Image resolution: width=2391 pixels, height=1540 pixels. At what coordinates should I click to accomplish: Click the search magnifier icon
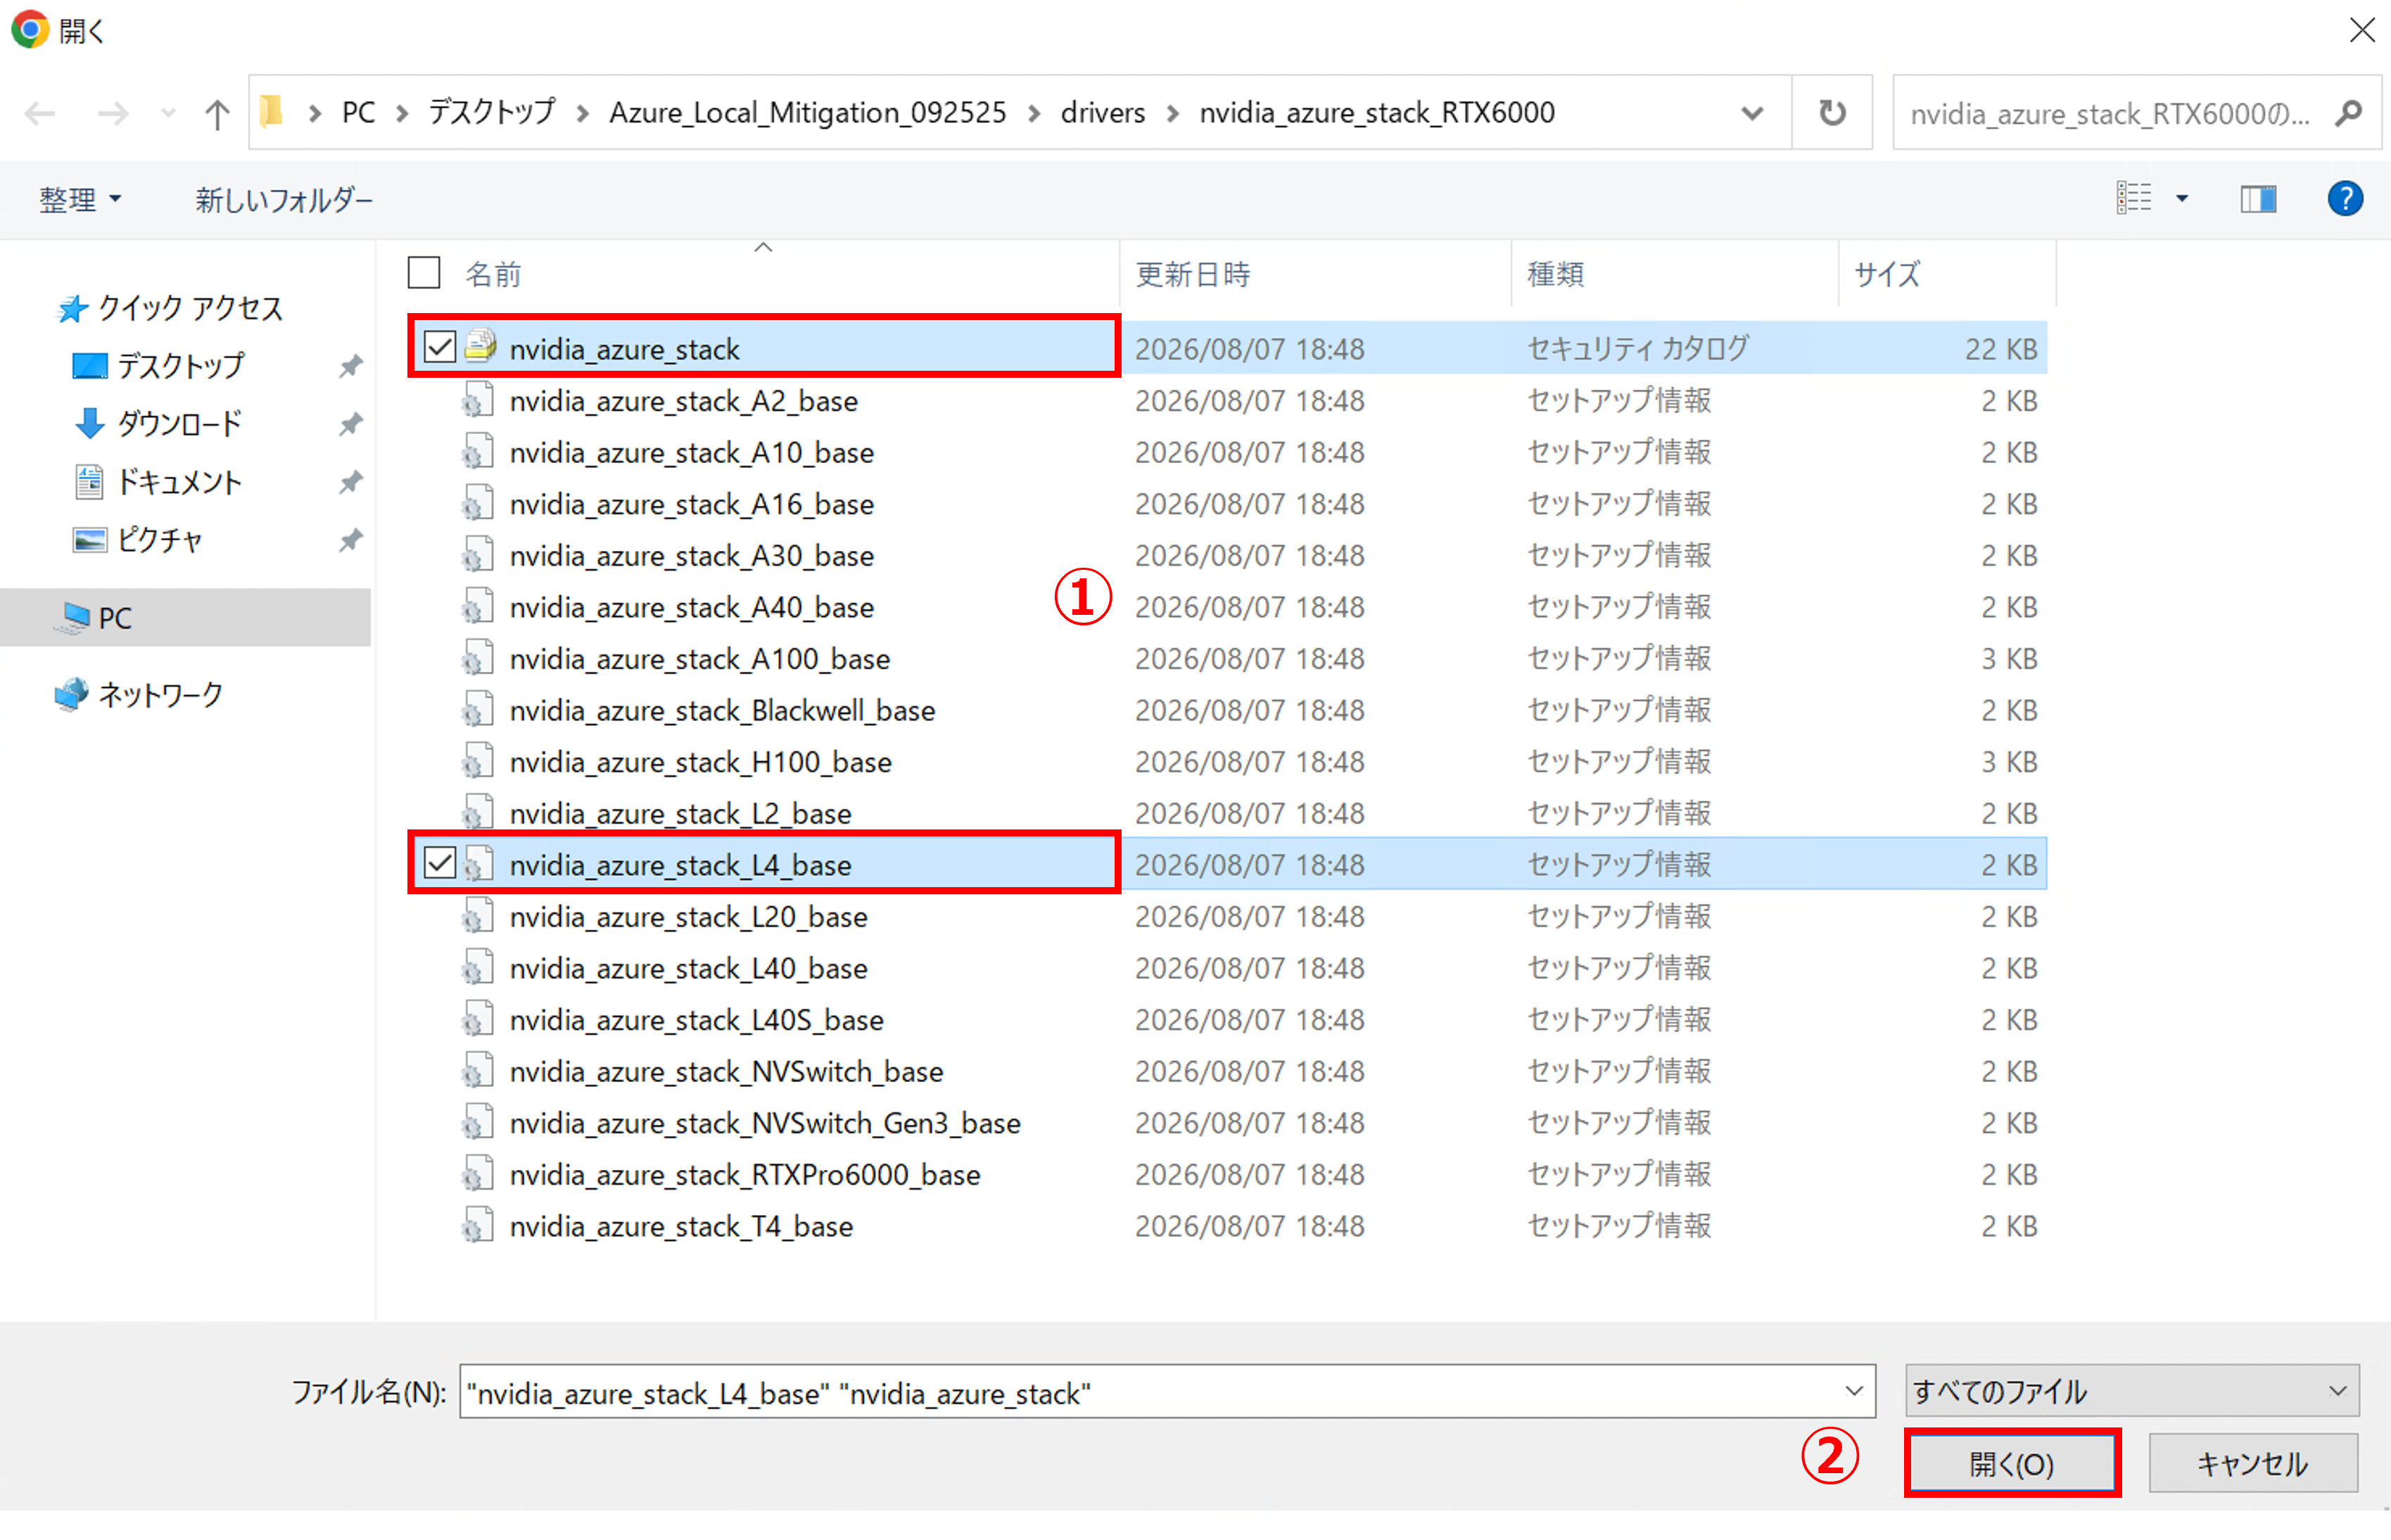[x=2348, y=113]
